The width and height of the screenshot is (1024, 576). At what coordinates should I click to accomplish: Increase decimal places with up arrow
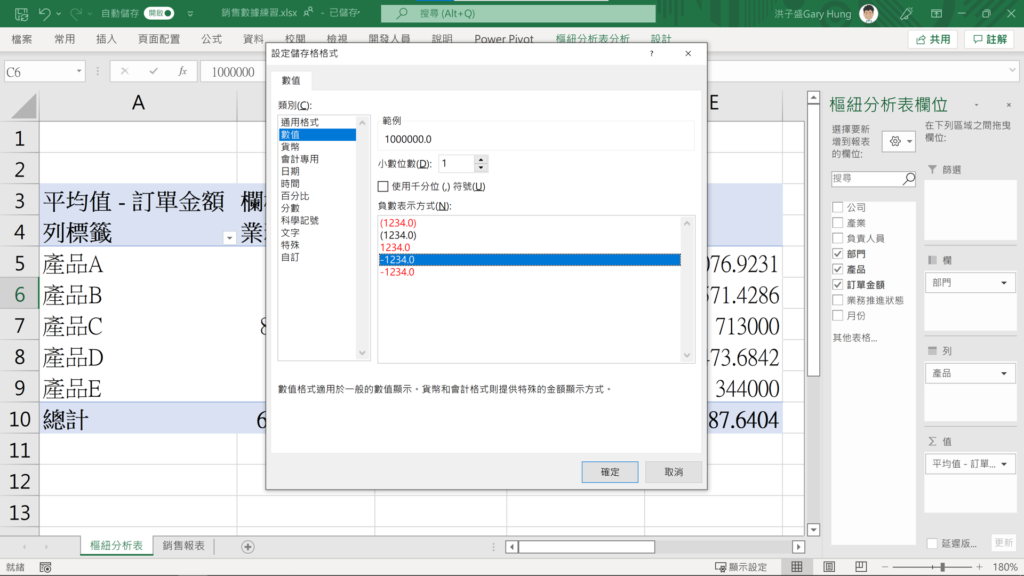point(481,159)
